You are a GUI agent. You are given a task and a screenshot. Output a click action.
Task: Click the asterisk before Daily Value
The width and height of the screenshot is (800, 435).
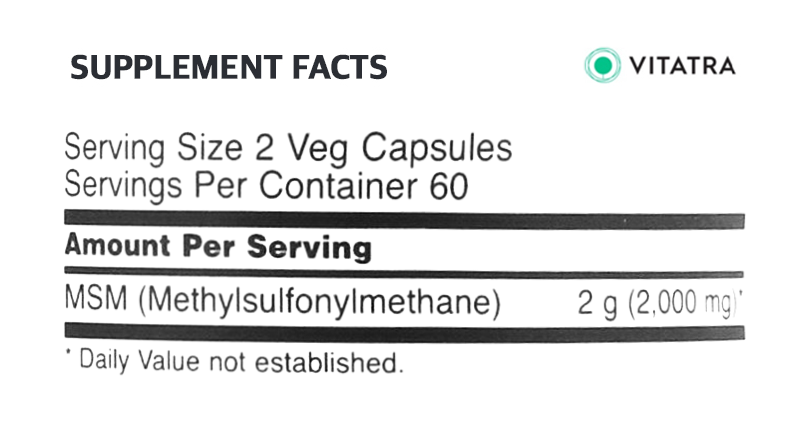pos(68,352)
